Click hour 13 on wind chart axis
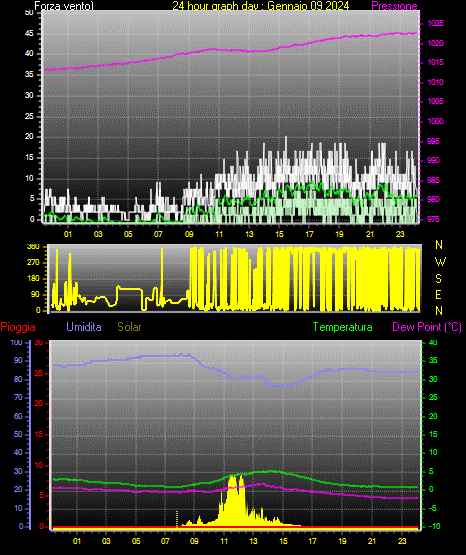The width and height of the screenshot is (466, 555). [x=249, y=234]
